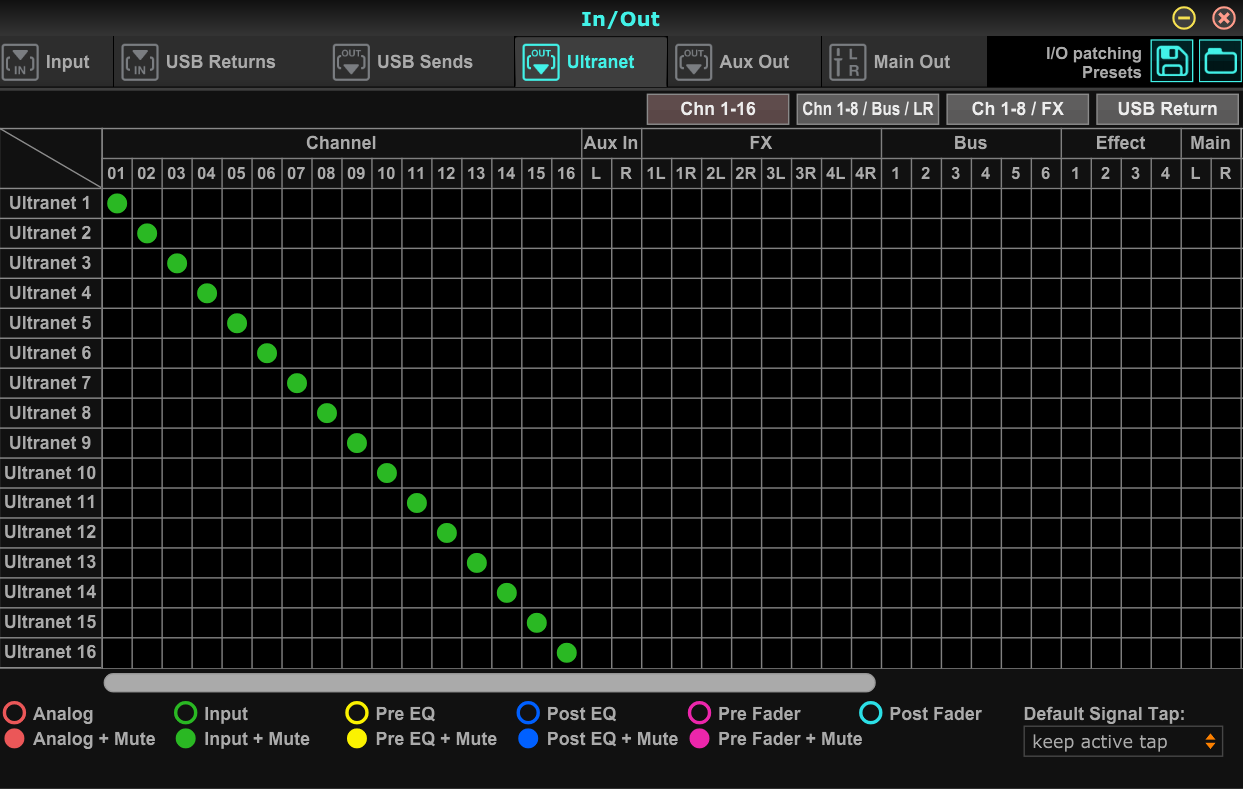Toggle Ultranet 1 to Channel 01 patch
The width and height of the screenshot is (1243, 789).
[x=117, y=203]
